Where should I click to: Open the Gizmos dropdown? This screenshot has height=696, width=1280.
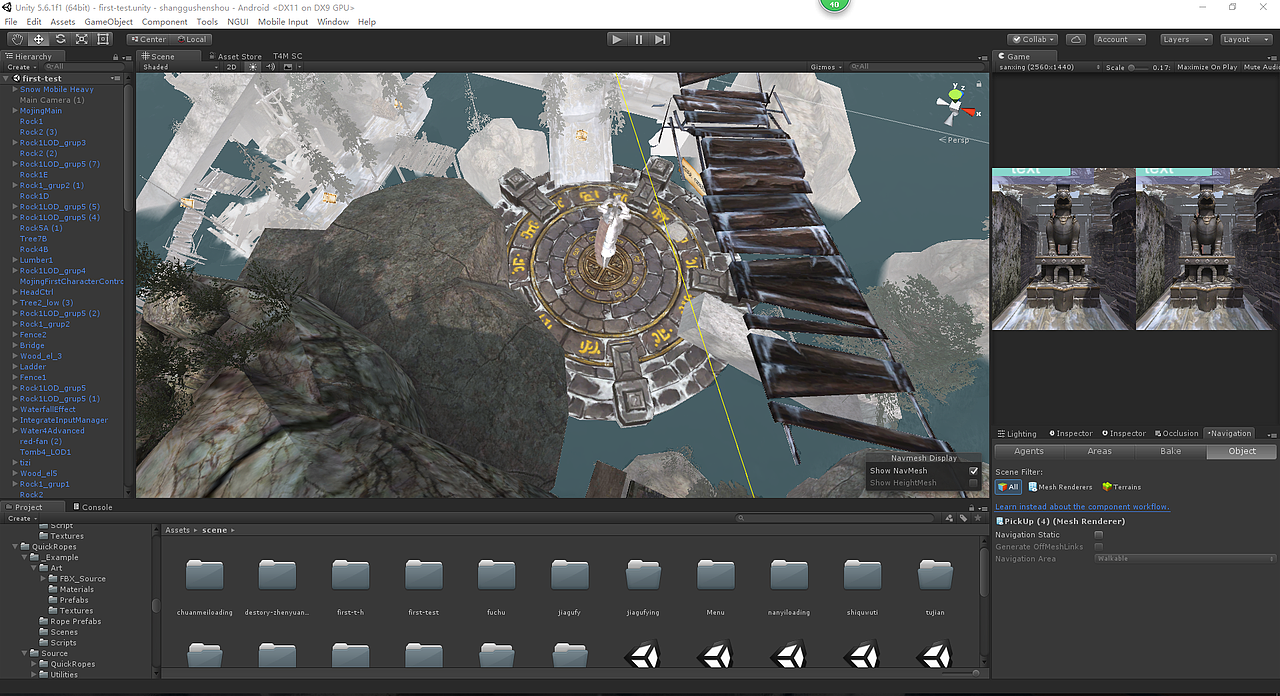click(826, 67)
